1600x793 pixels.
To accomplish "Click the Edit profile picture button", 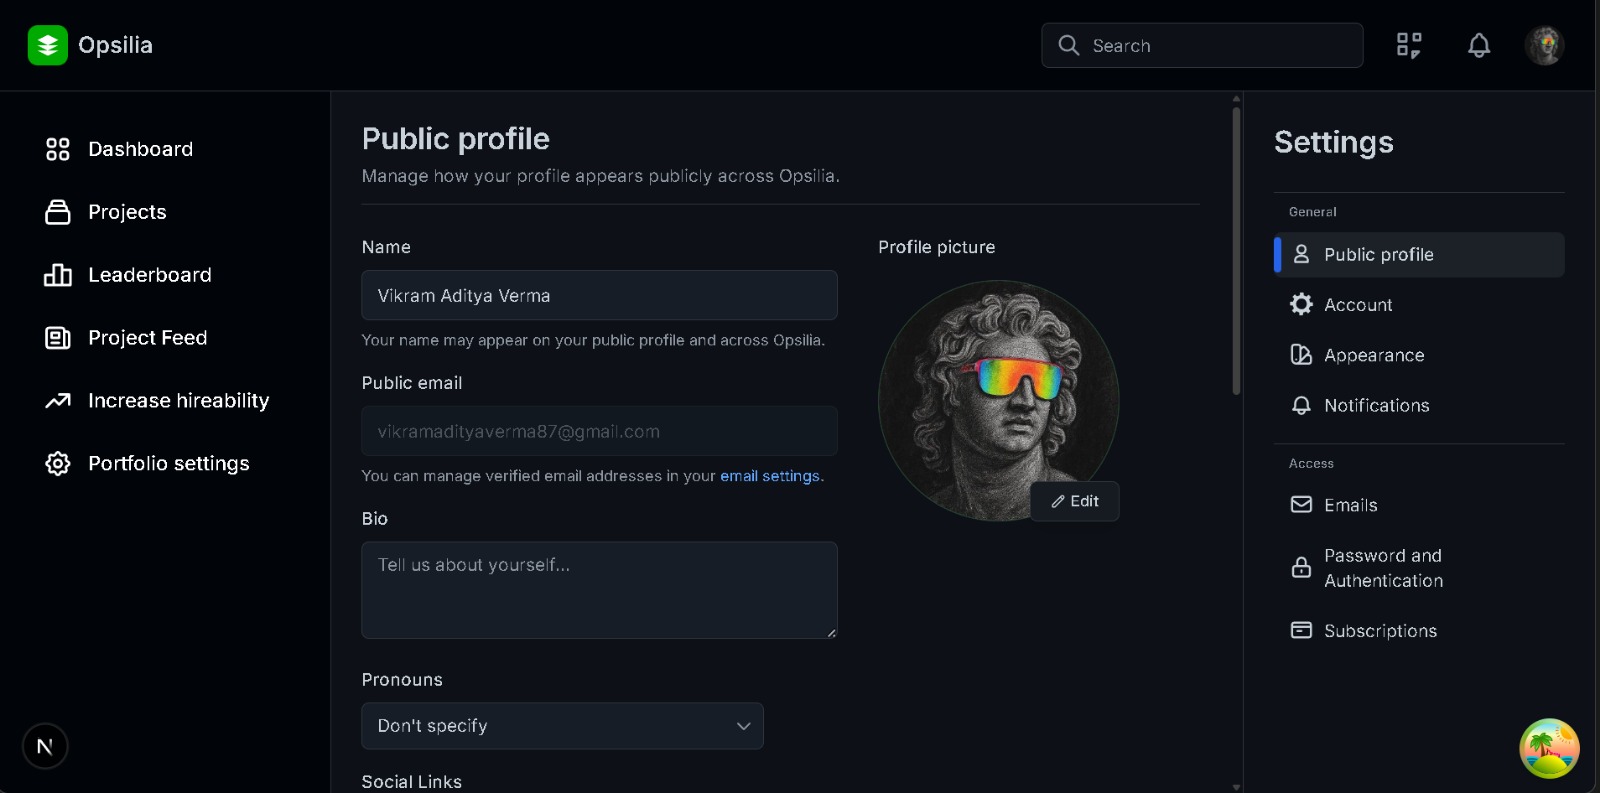I will pos(1075,501).
